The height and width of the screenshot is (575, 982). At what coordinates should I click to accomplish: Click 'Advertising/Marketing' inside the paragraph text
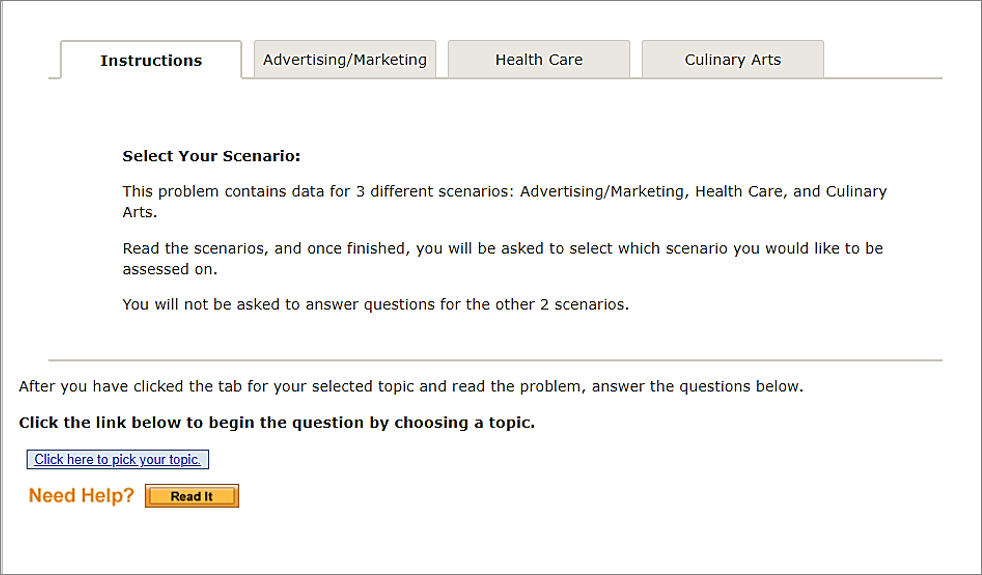(x=602, y=191)
